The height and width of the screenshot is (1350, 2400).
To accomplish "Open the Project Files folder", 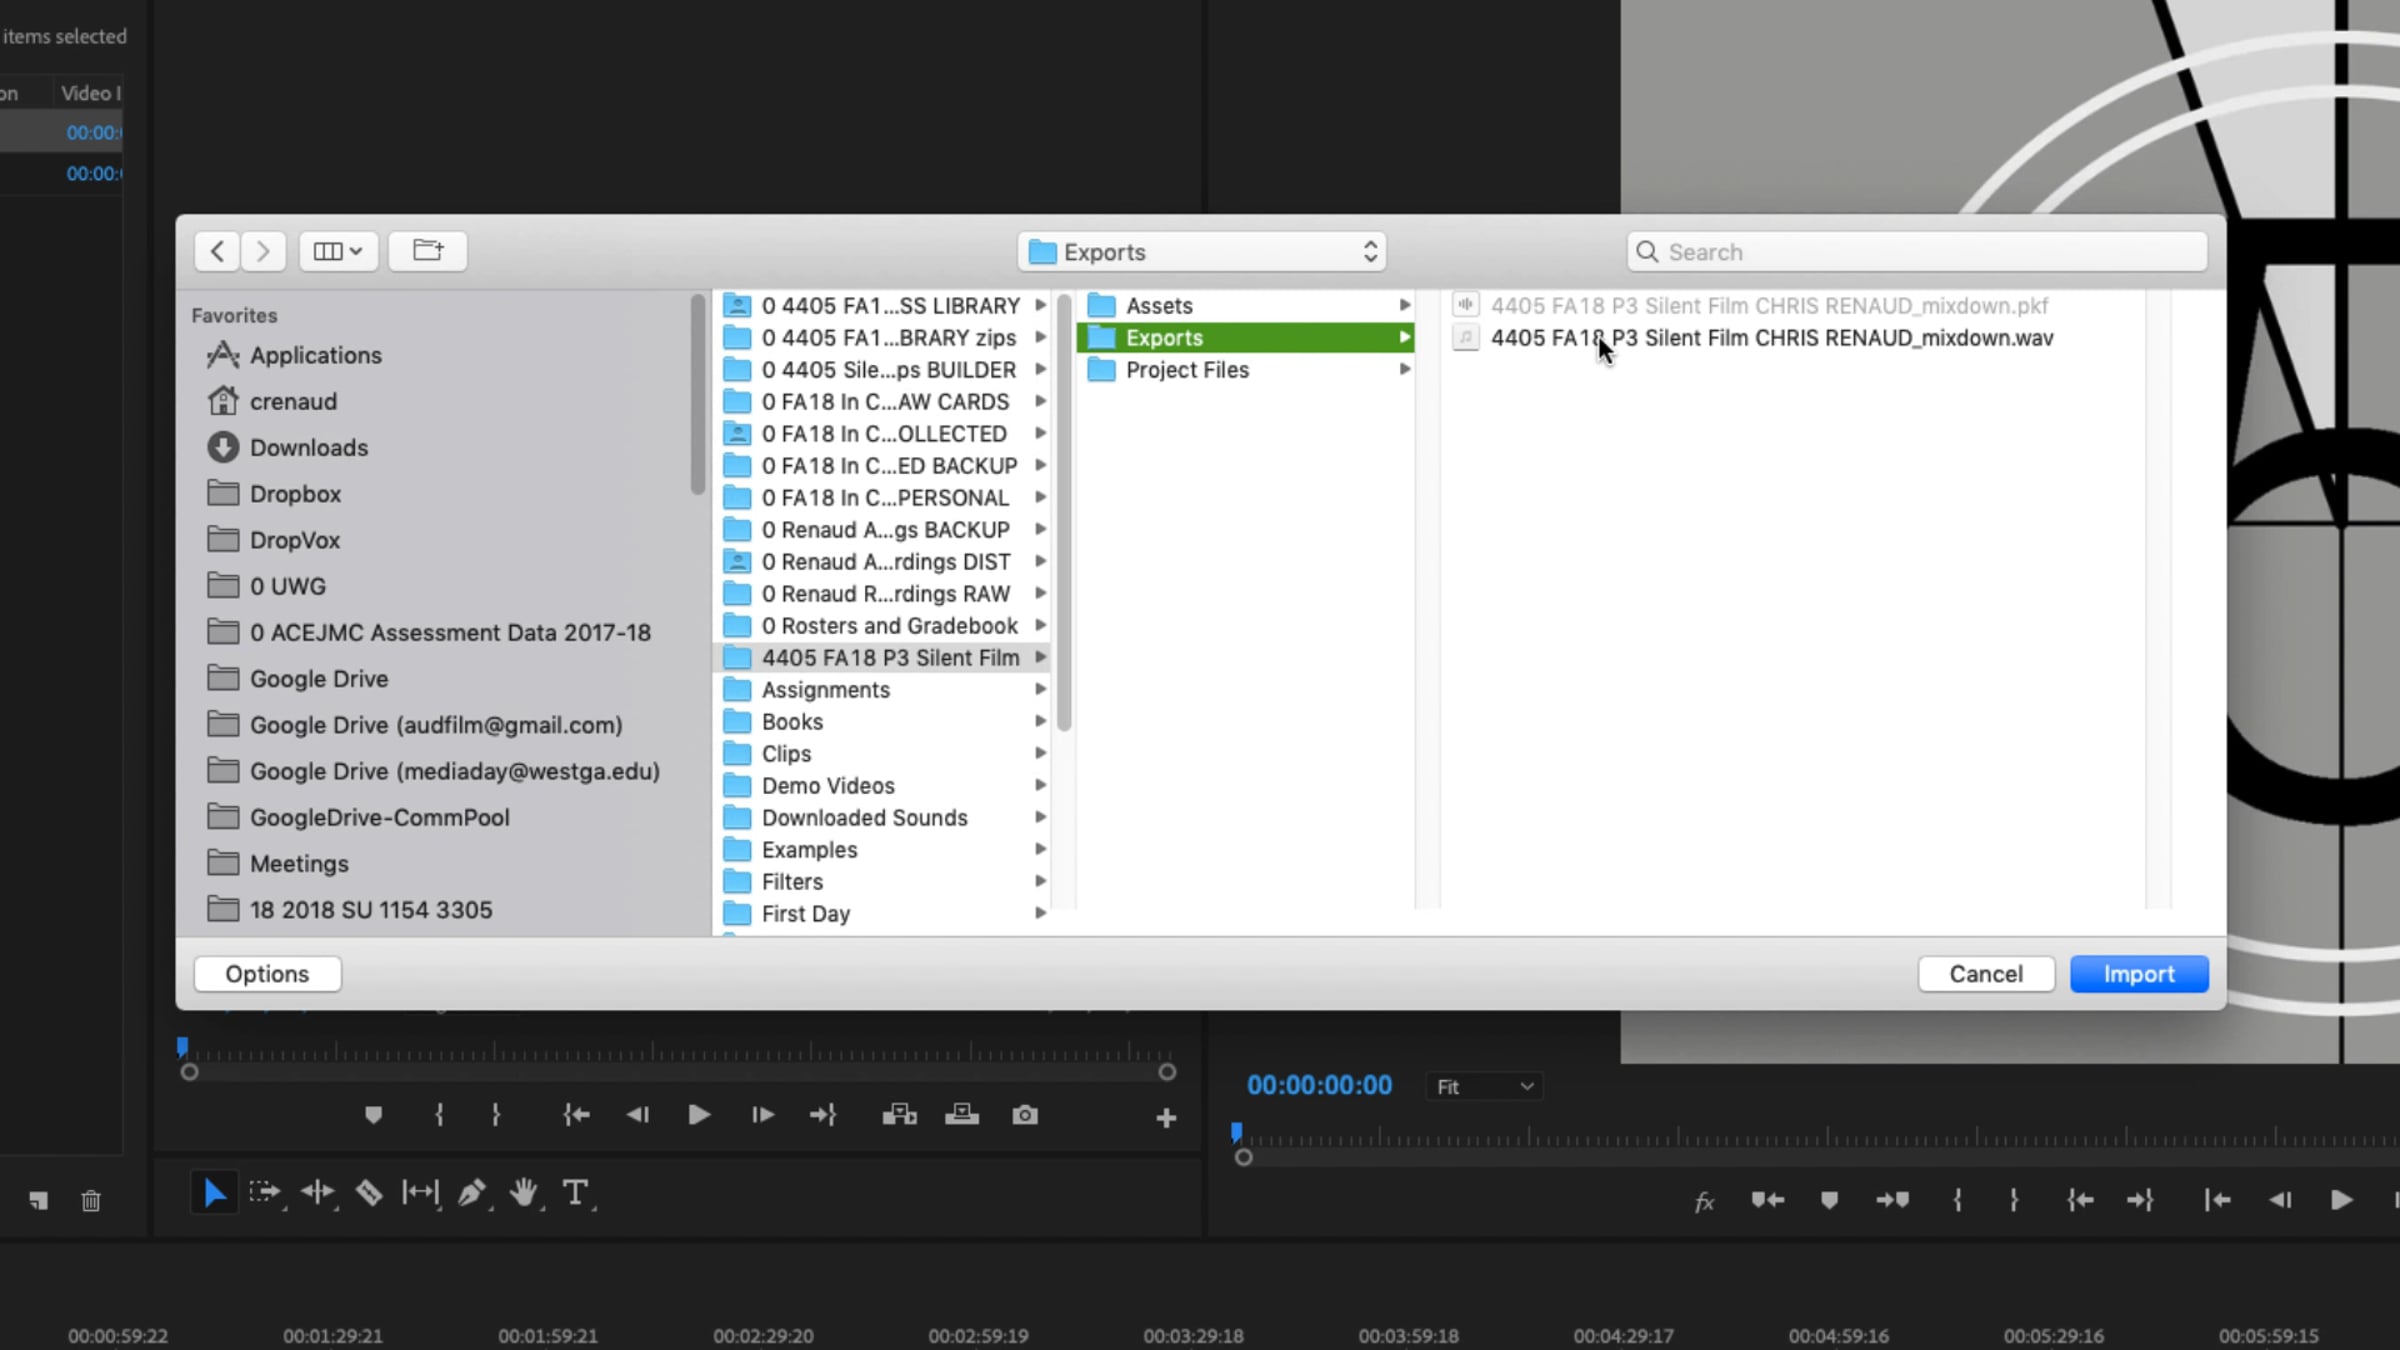I will [1187, 370].
